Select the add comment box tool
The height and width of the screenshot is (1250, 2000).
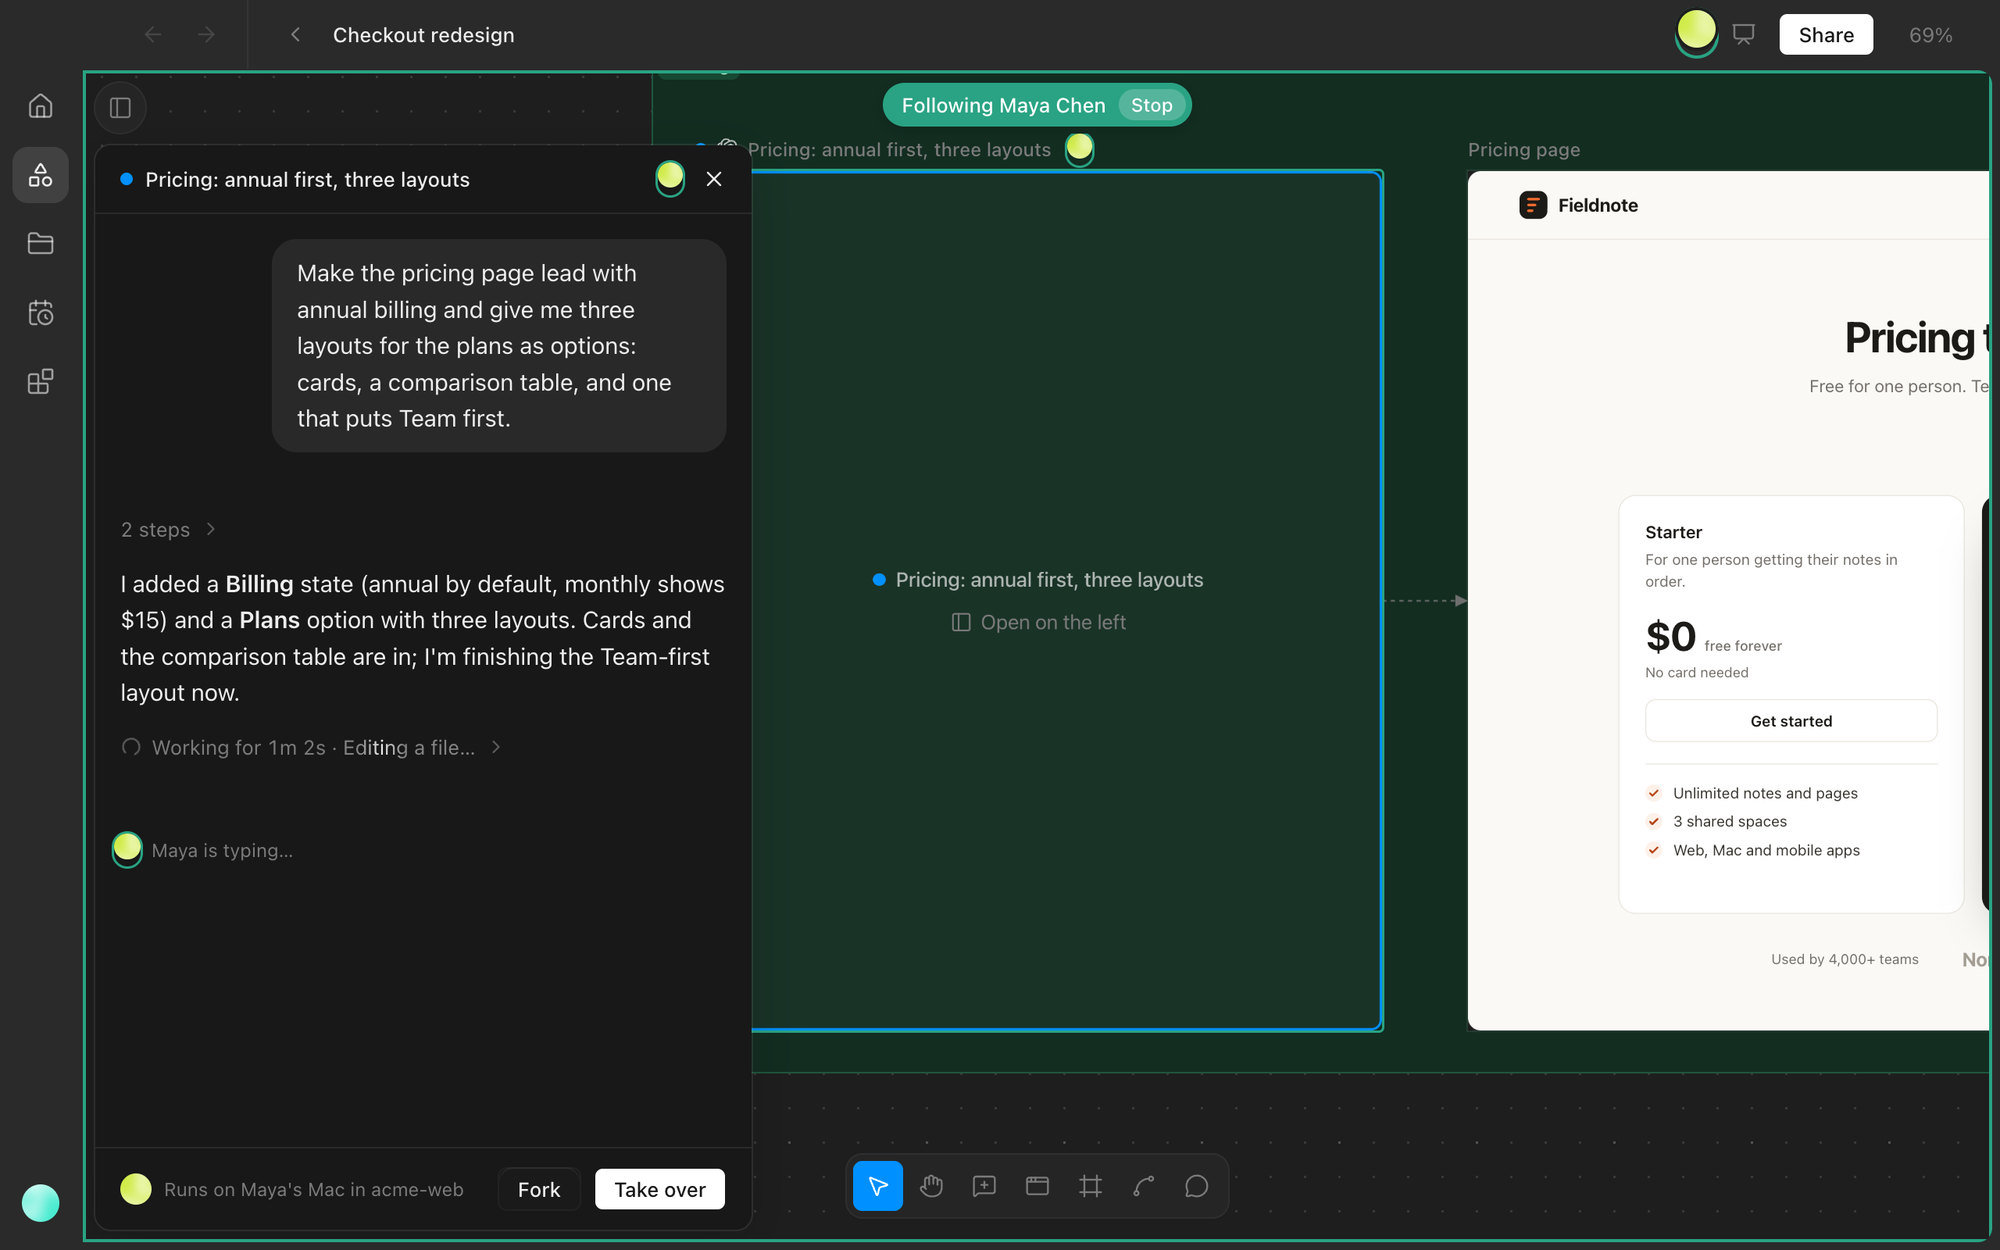click(x=984, y=1186)
